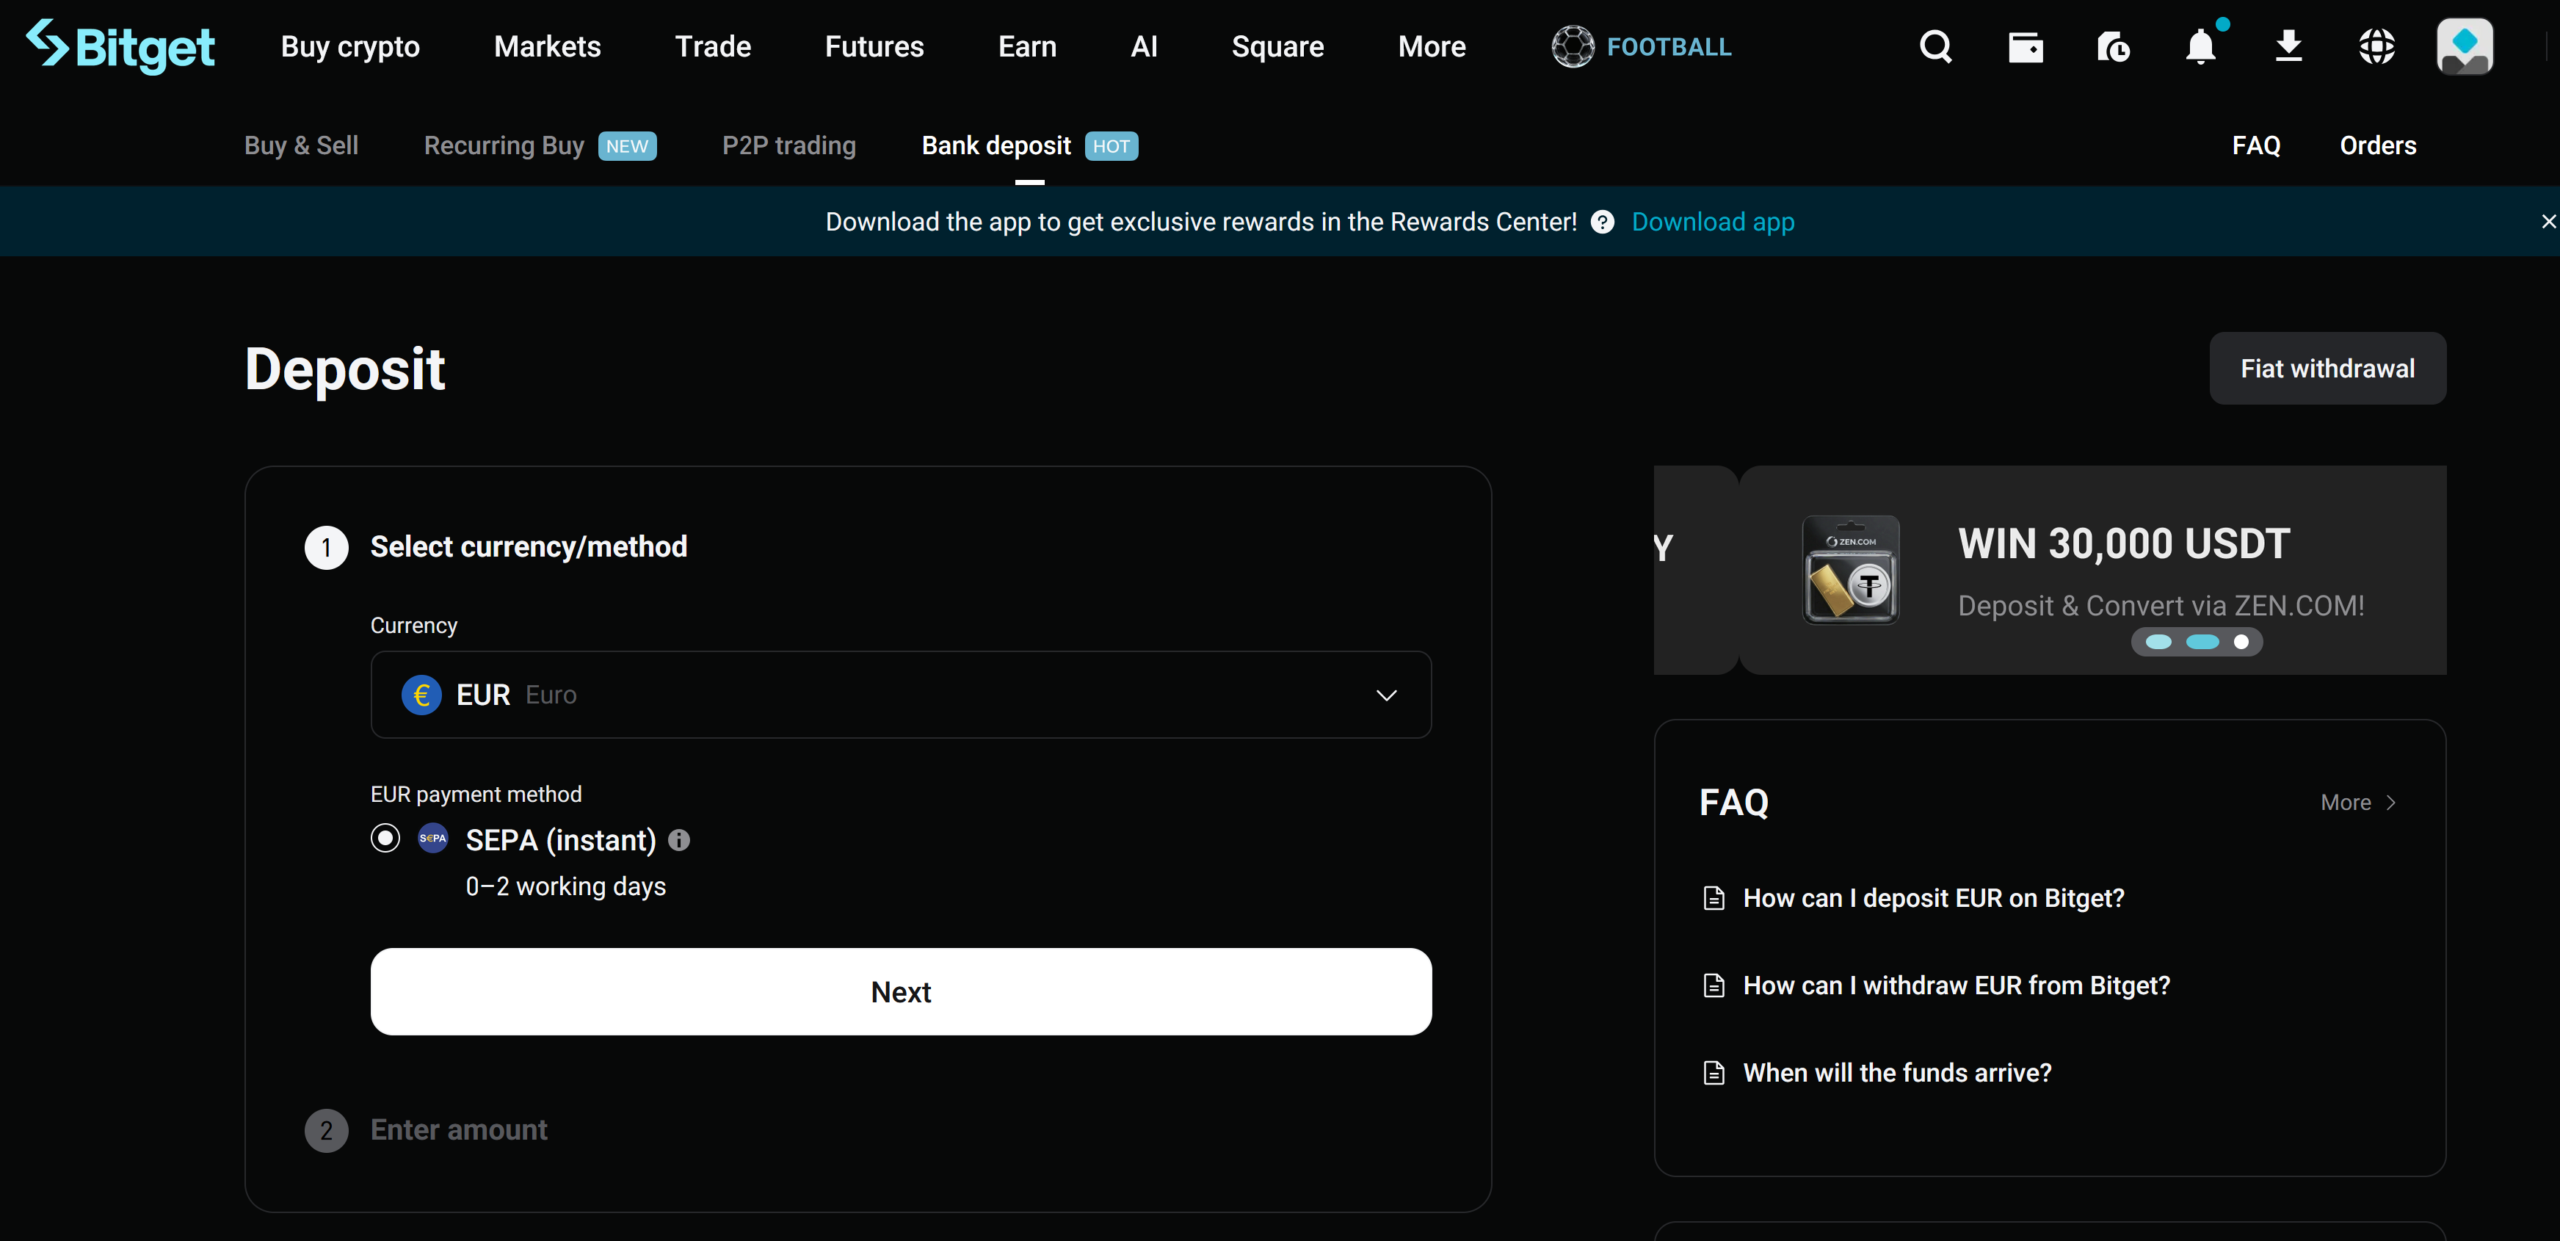Screen dimensions: 2560x1241
Task: Select the first carousel indicator dot
Action: point(2159,642)
